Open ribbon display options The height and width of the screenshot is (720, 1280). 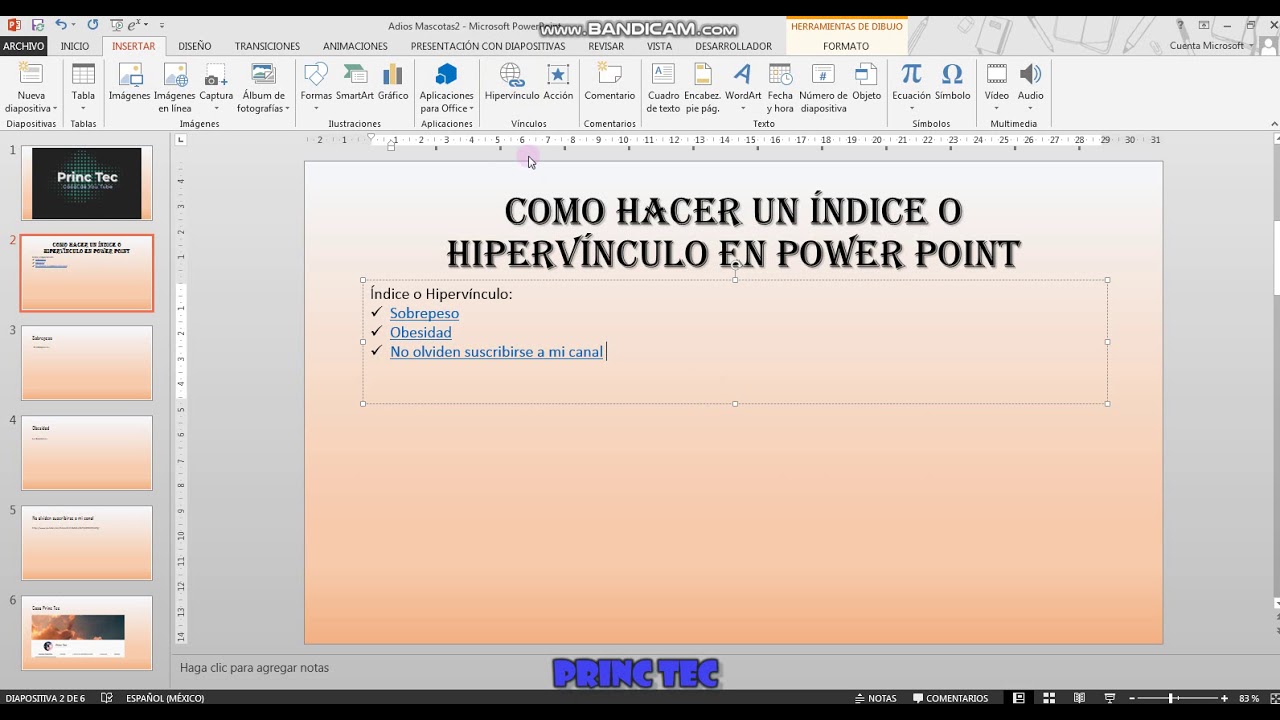point(1204,25)
